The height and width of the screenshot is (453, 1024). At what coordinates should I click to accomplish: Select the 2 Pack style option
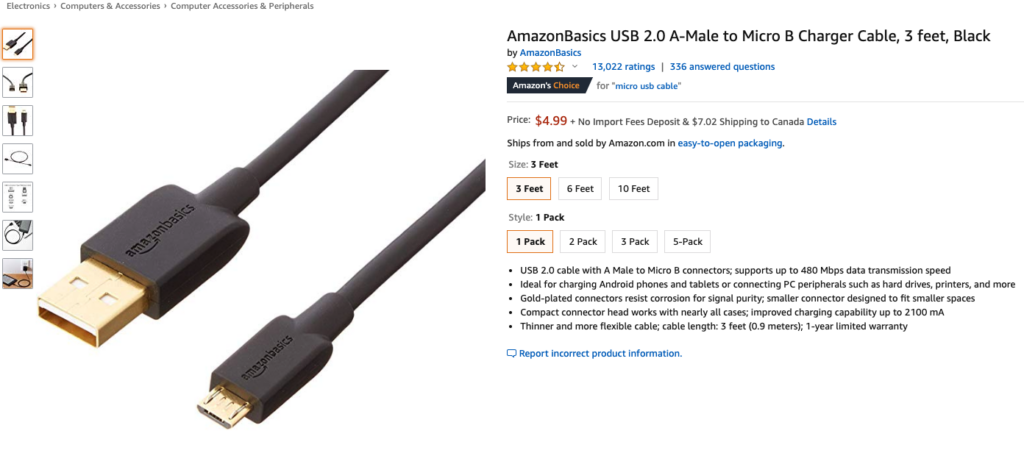[x=583, y=241]
